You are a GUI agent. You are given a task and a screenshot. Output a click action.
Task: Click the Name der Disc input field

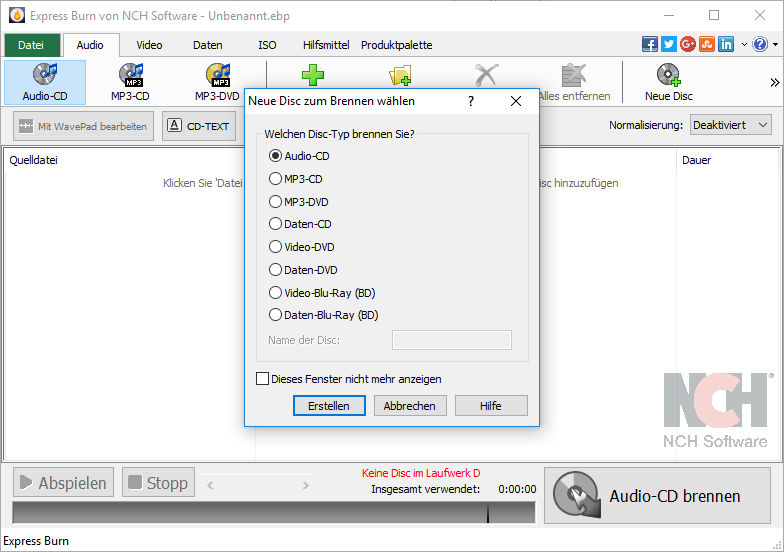452,340
